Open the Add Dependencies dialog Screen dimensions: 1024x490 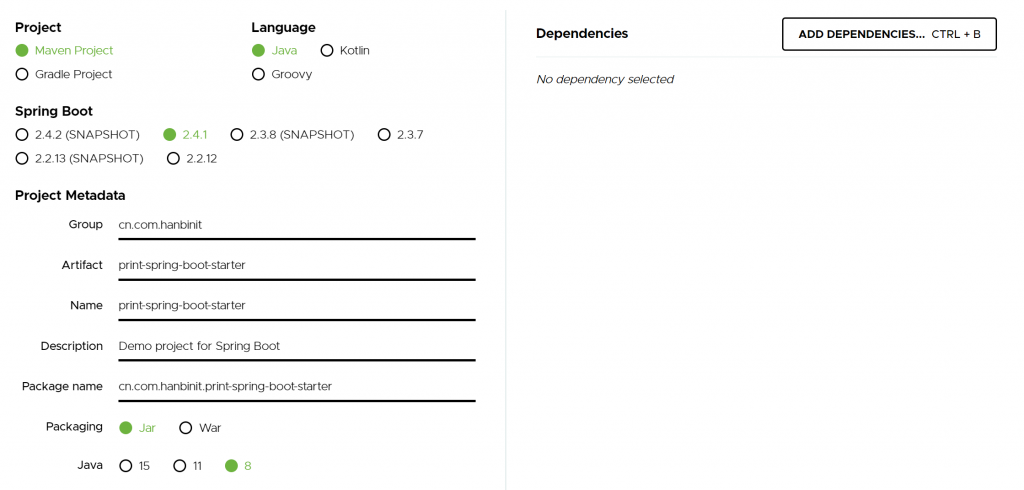889,34
